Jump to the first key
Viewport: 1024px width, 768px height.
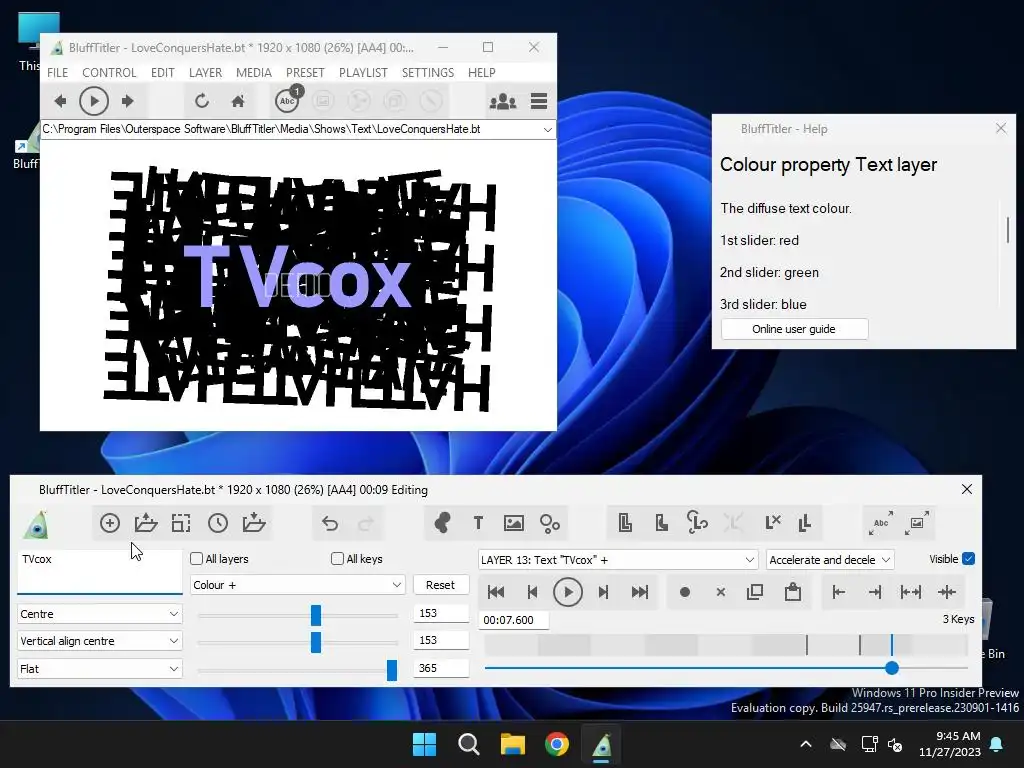pos(496,592)
